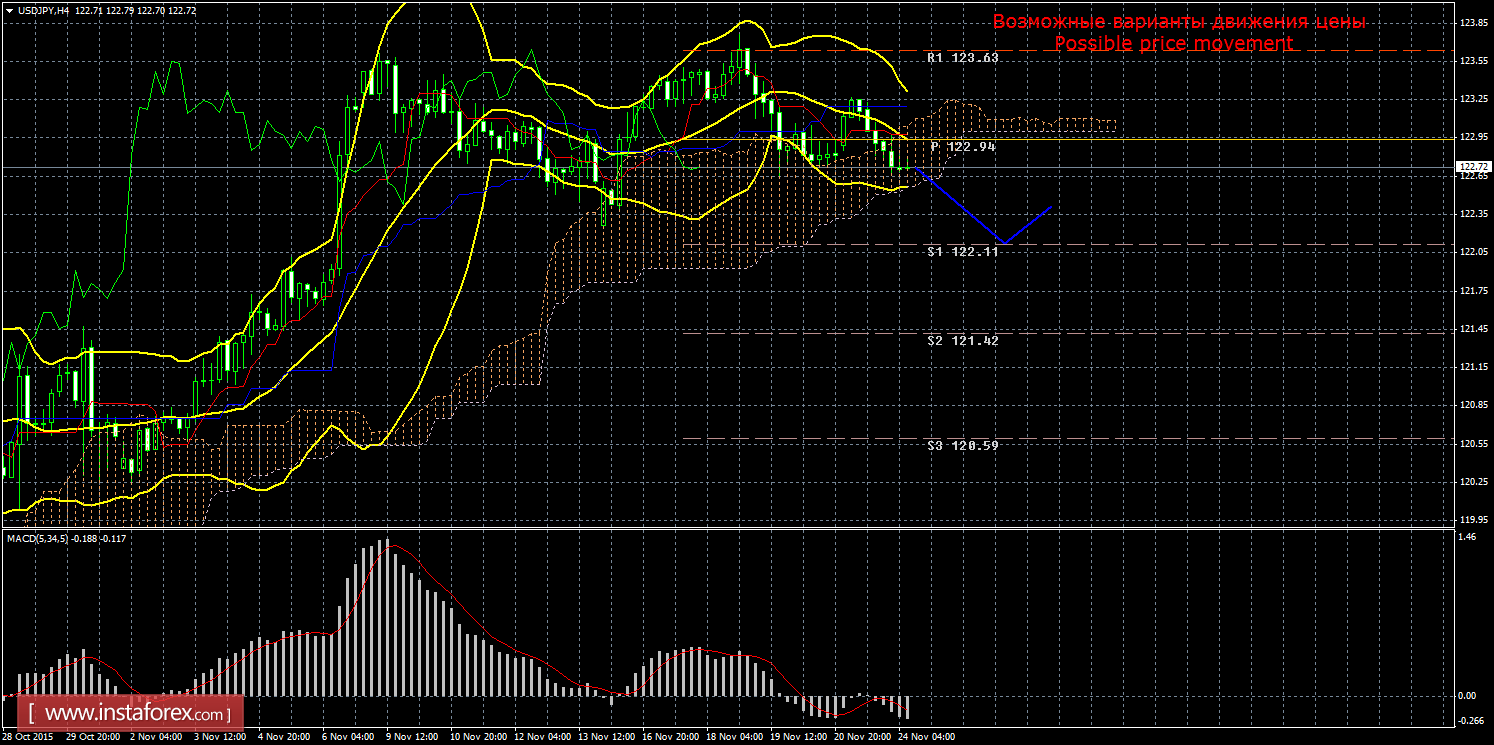The height and width of the screenshot is (745, 1494).
Task: Click the S3 120.59 support label
Action: (x=962, y=446)
